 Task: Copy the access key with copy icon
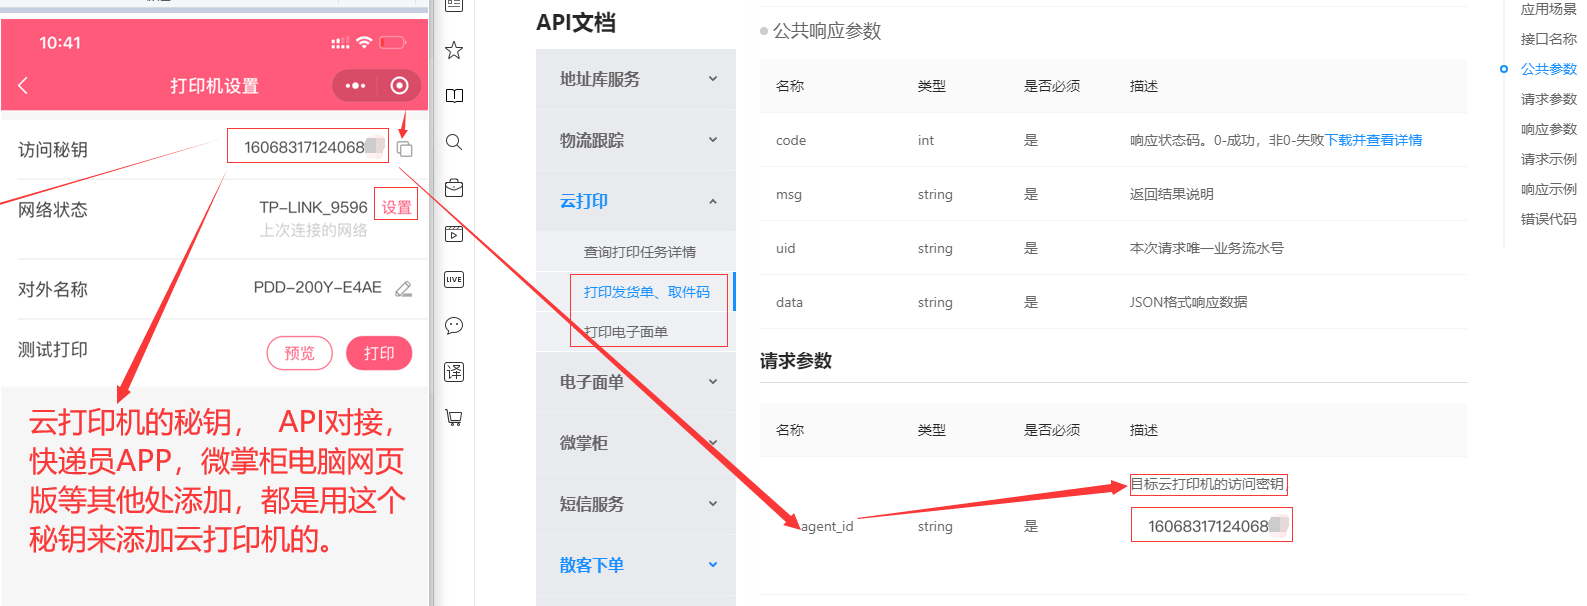point(405,149)
